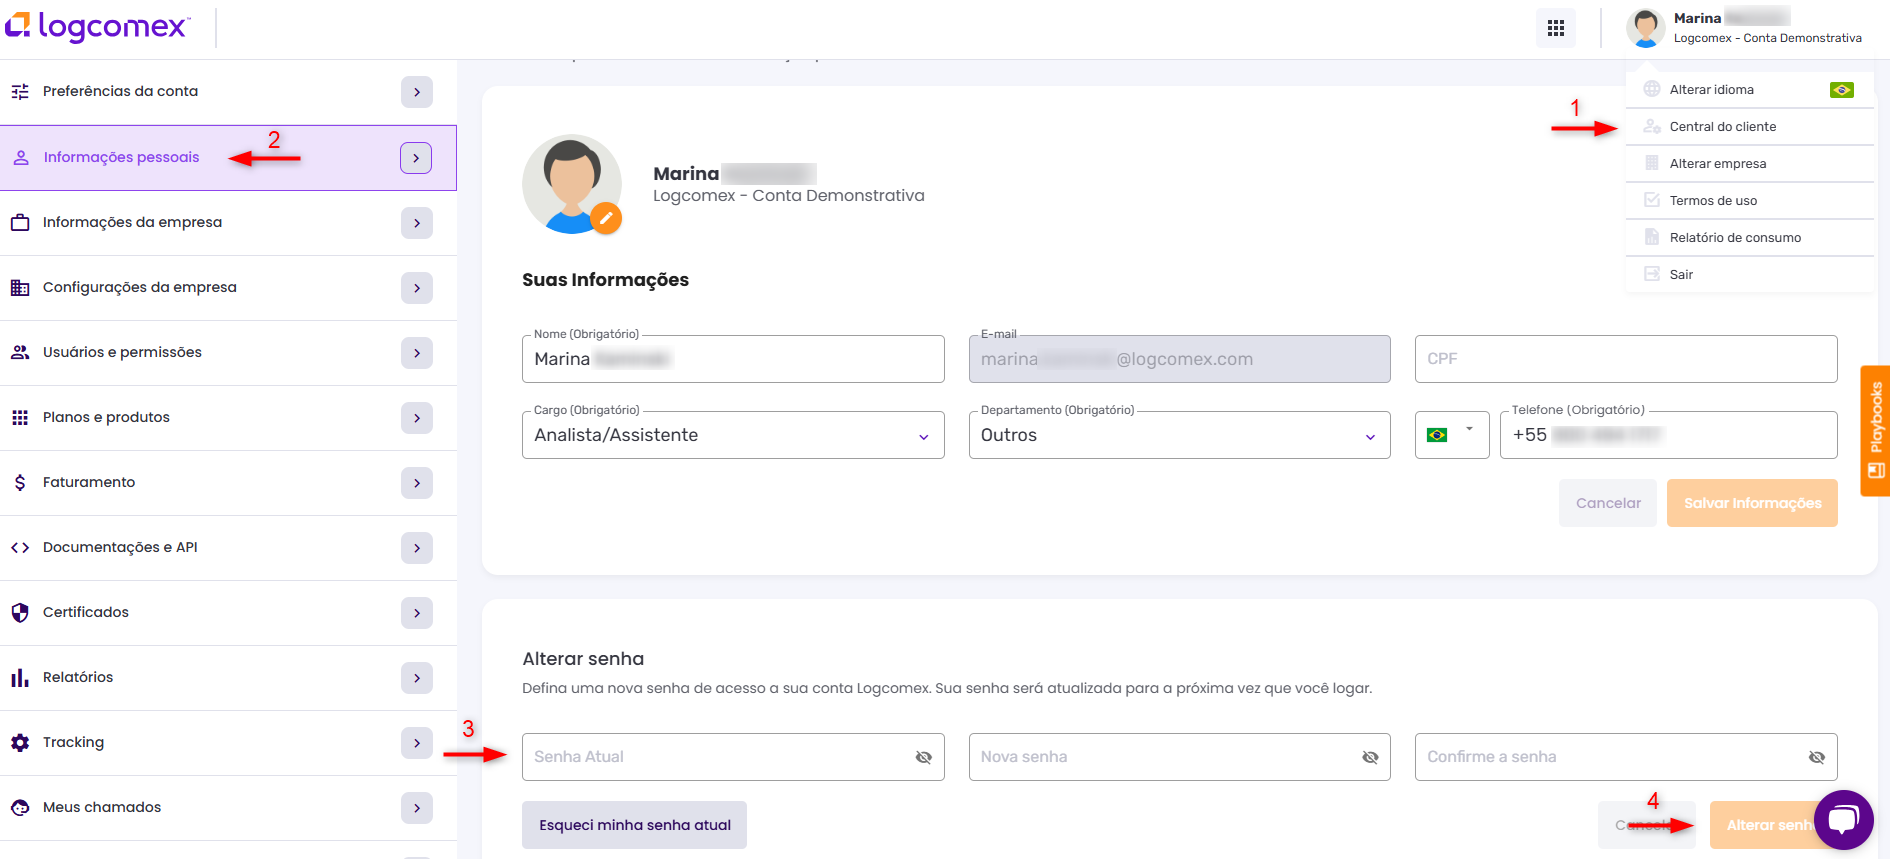Reveal the Confirme a senha password
The image size is (1890, 859).
point(1816,757)
